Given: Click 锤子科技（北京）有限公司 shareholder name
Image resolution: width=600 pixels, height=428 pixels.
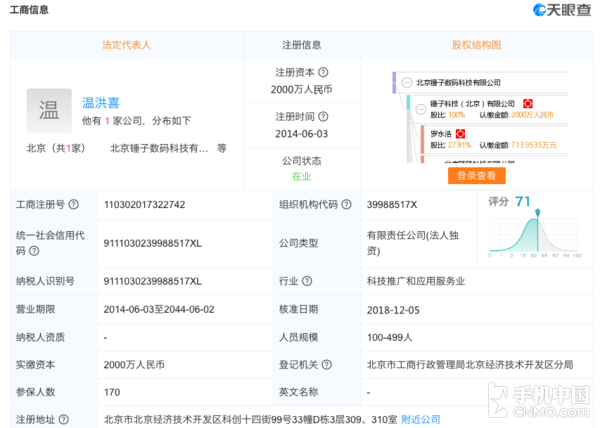Looking at the screenshot, I should (x=472, y=103).
